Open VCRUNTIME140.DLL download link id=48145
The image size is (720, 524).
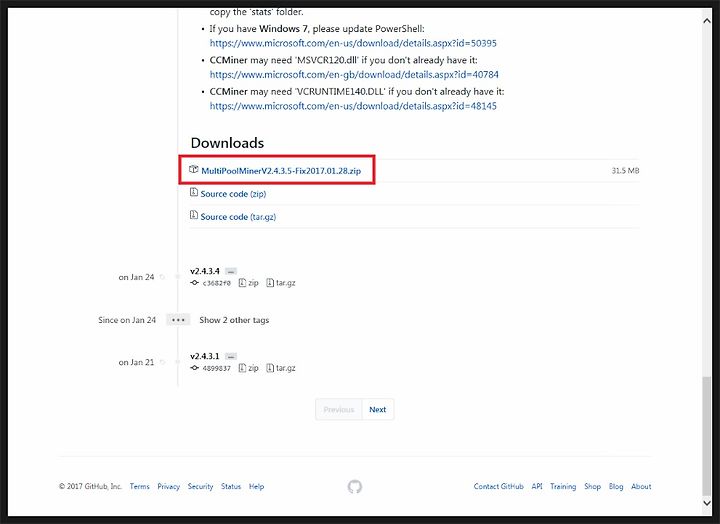[353, 106]
